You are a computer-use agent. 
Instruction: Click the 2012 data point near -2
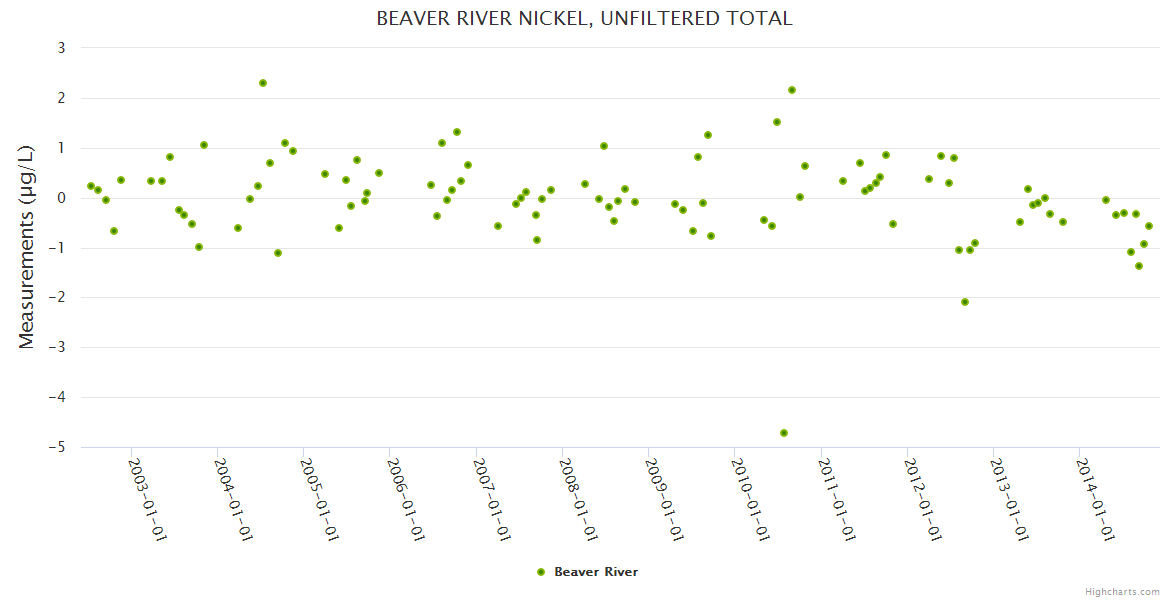[x=965, y=302]
